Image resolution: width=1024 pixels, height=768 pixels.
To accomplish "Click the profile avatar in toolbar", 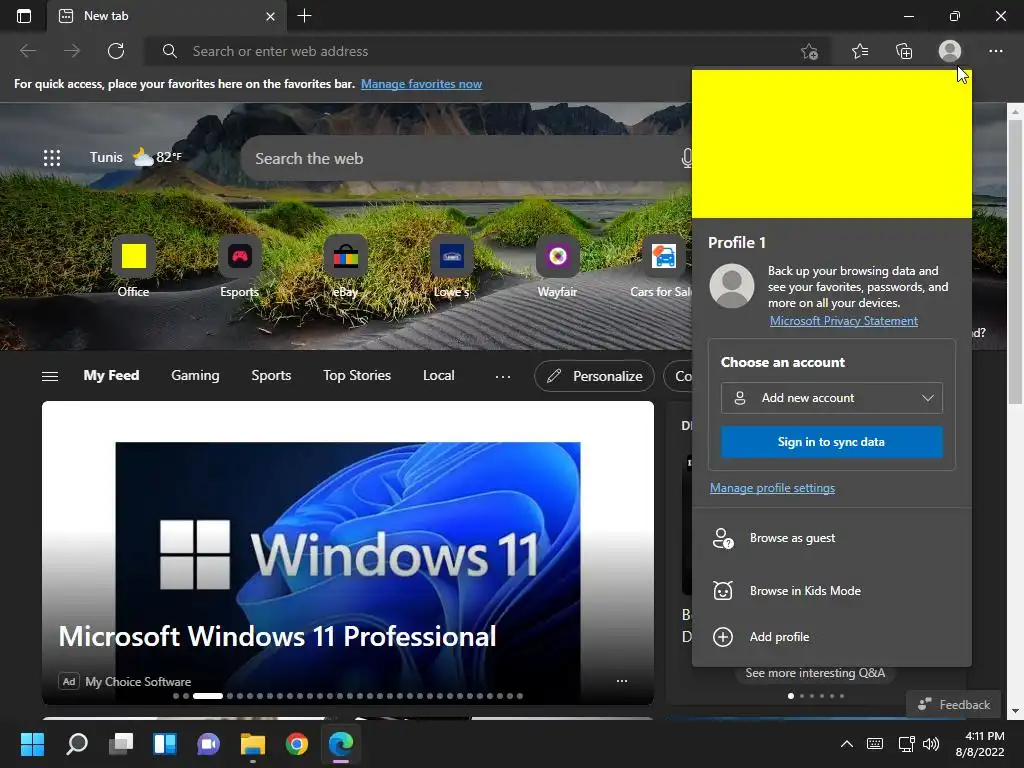I will [950, 51].
